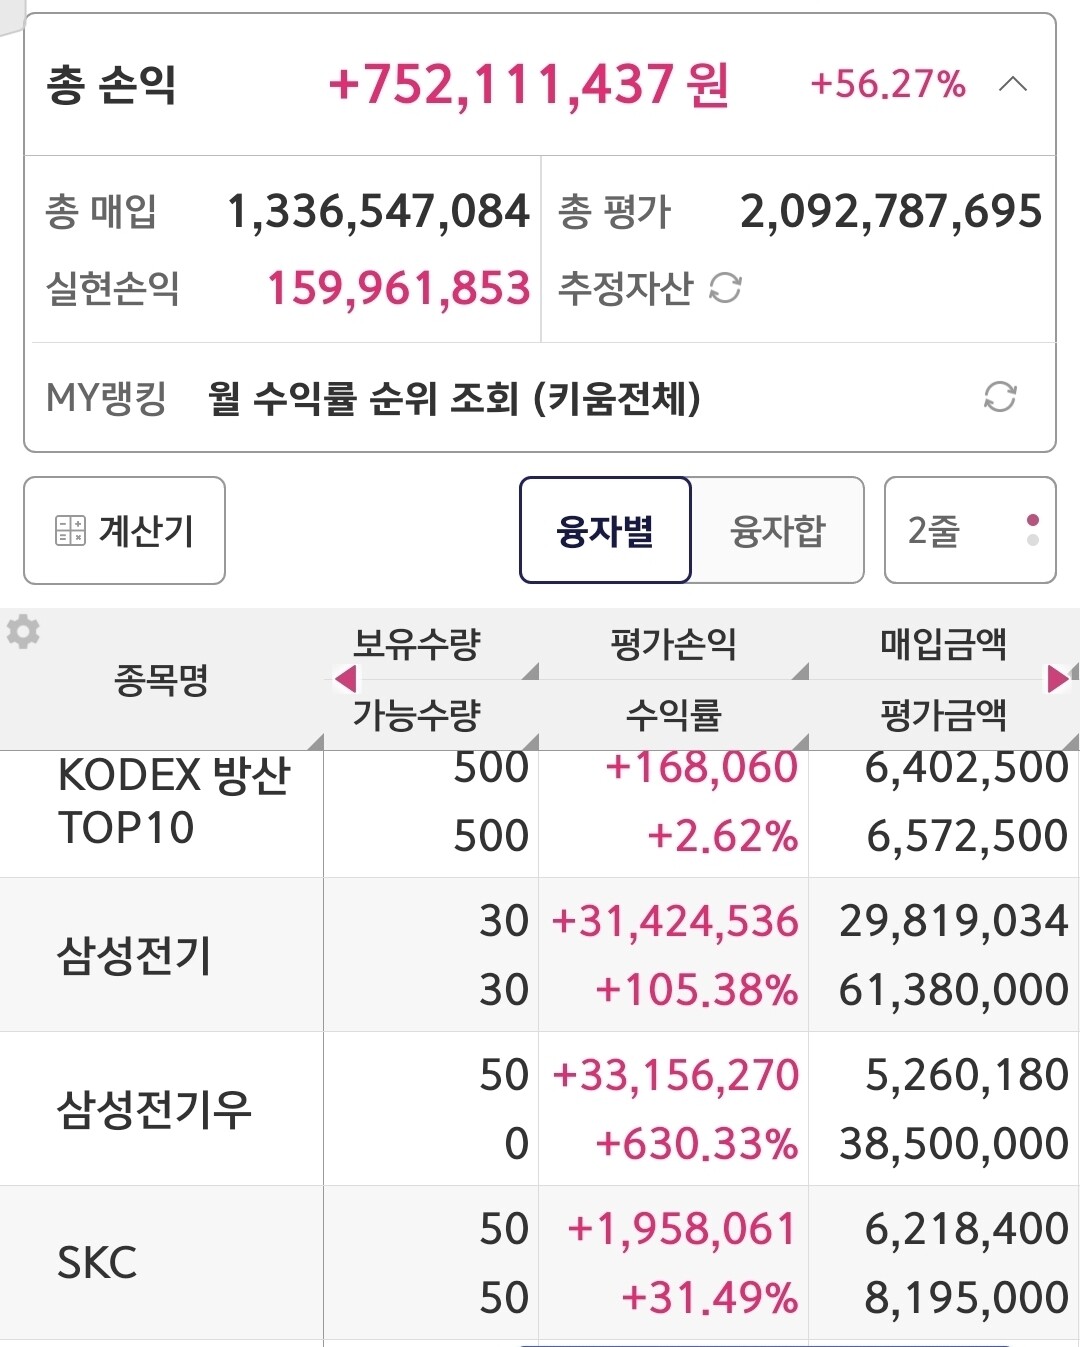Sort by 평가손익 column header
This screenshot has height=1347, width=1080.
[673, 644]
